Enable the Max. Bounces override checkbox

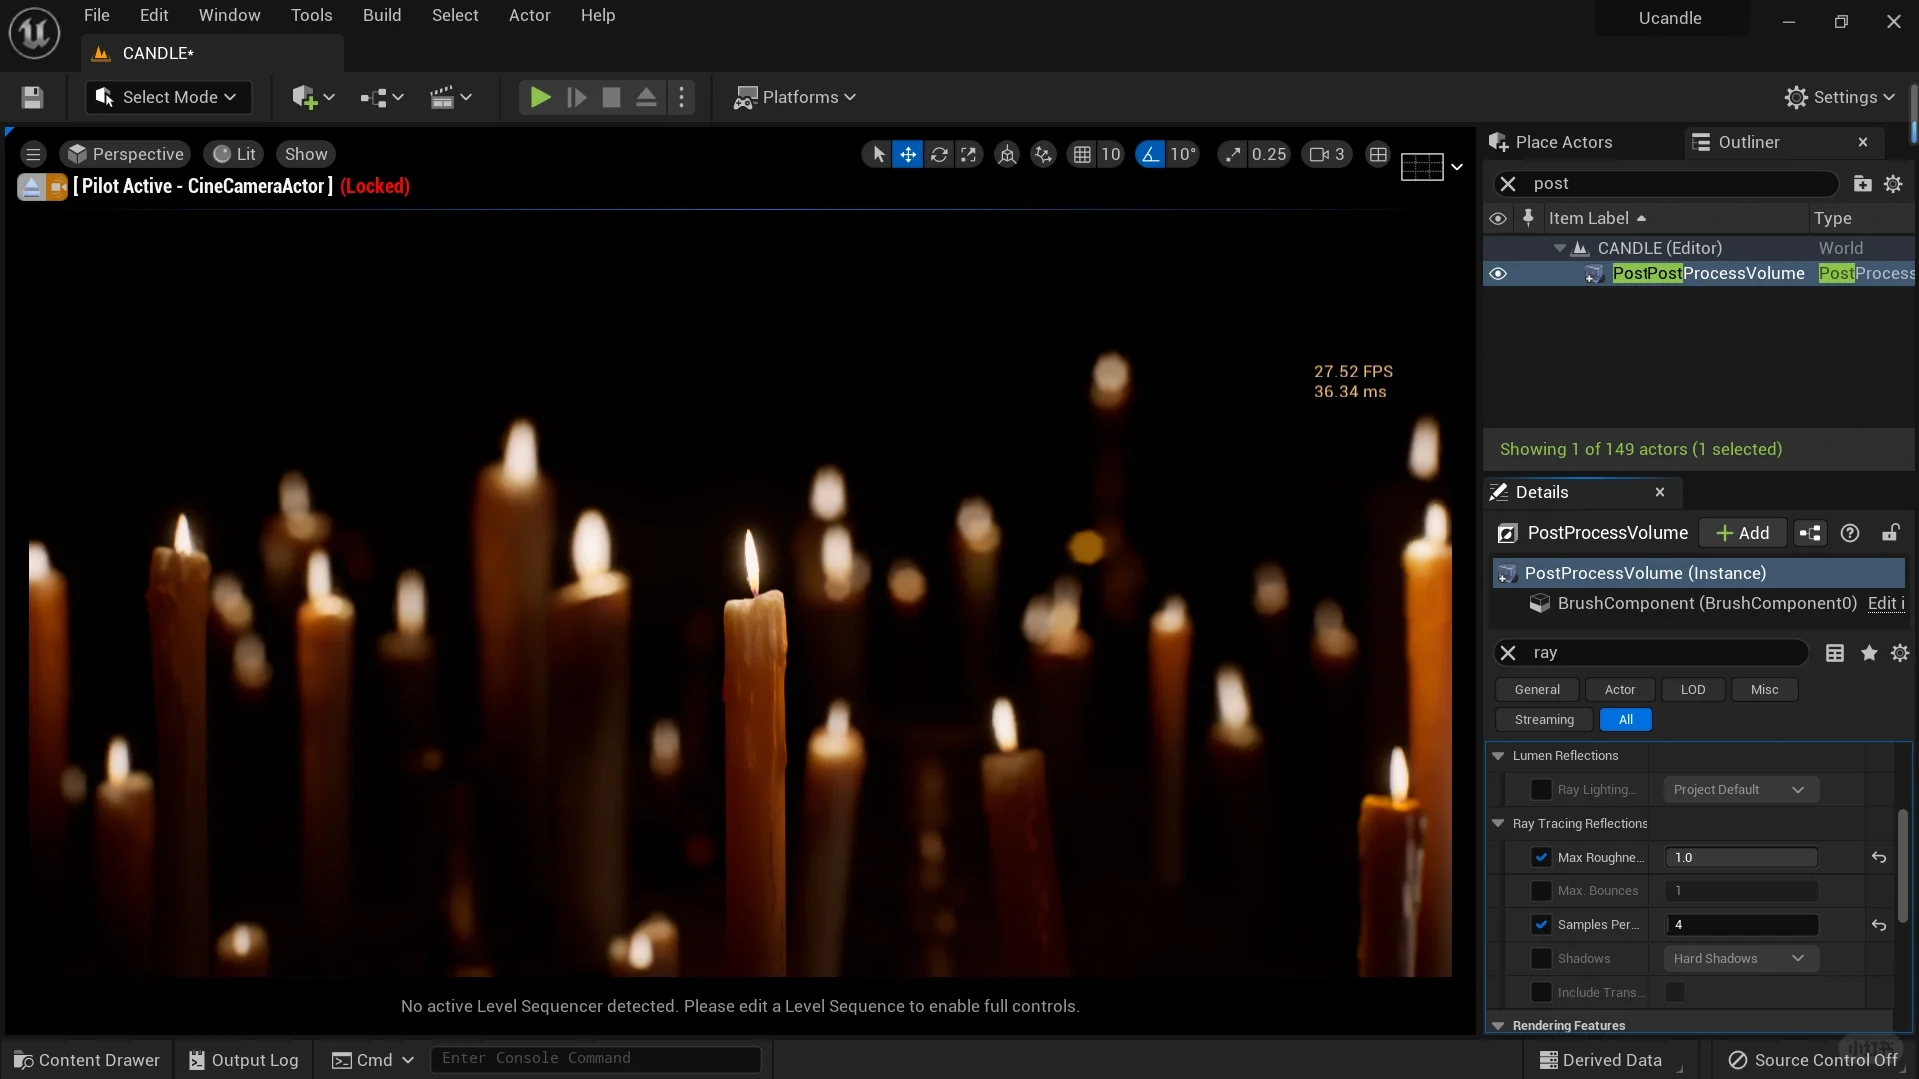pos(1541,891)
